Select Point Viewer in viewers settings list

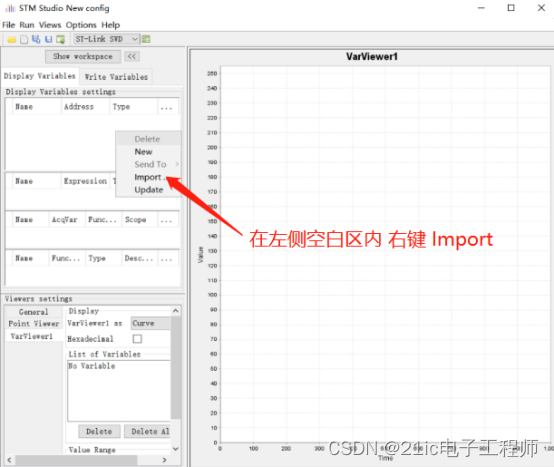point(34,324)
